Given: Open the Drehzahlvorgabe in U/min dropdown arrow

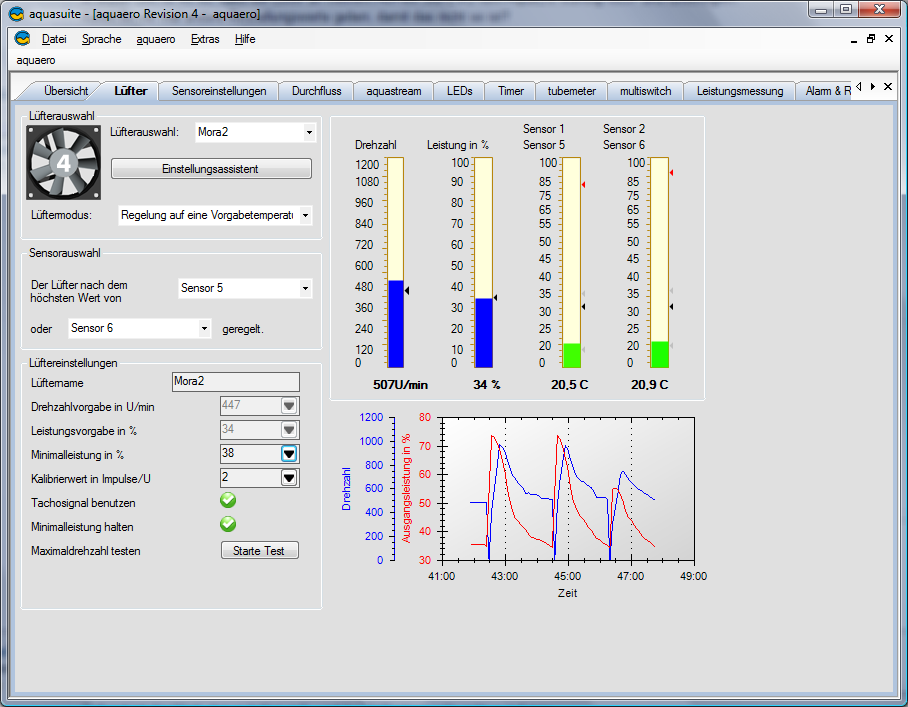Looking at the screenshot, I should 289,405.
